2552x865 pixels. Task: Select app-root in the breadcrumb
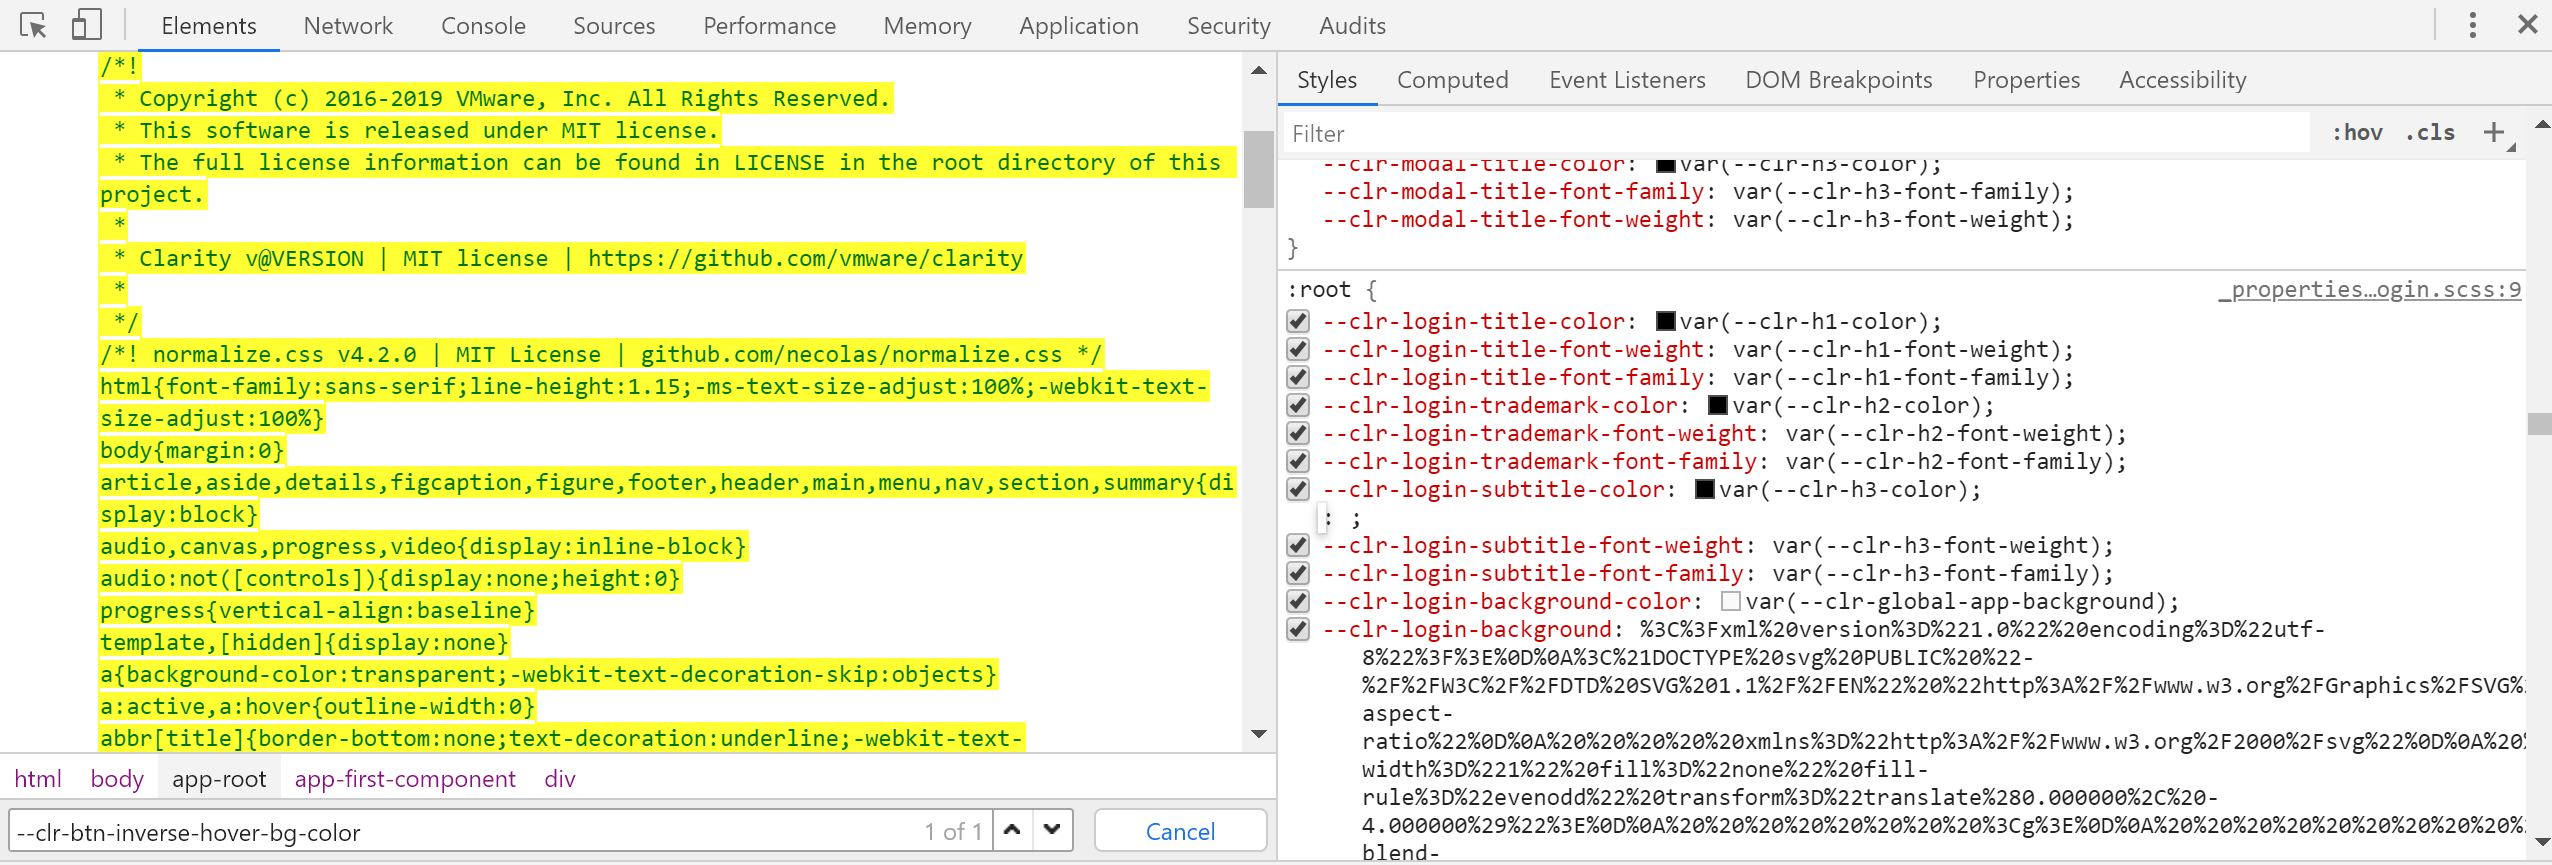pos(219,778)
